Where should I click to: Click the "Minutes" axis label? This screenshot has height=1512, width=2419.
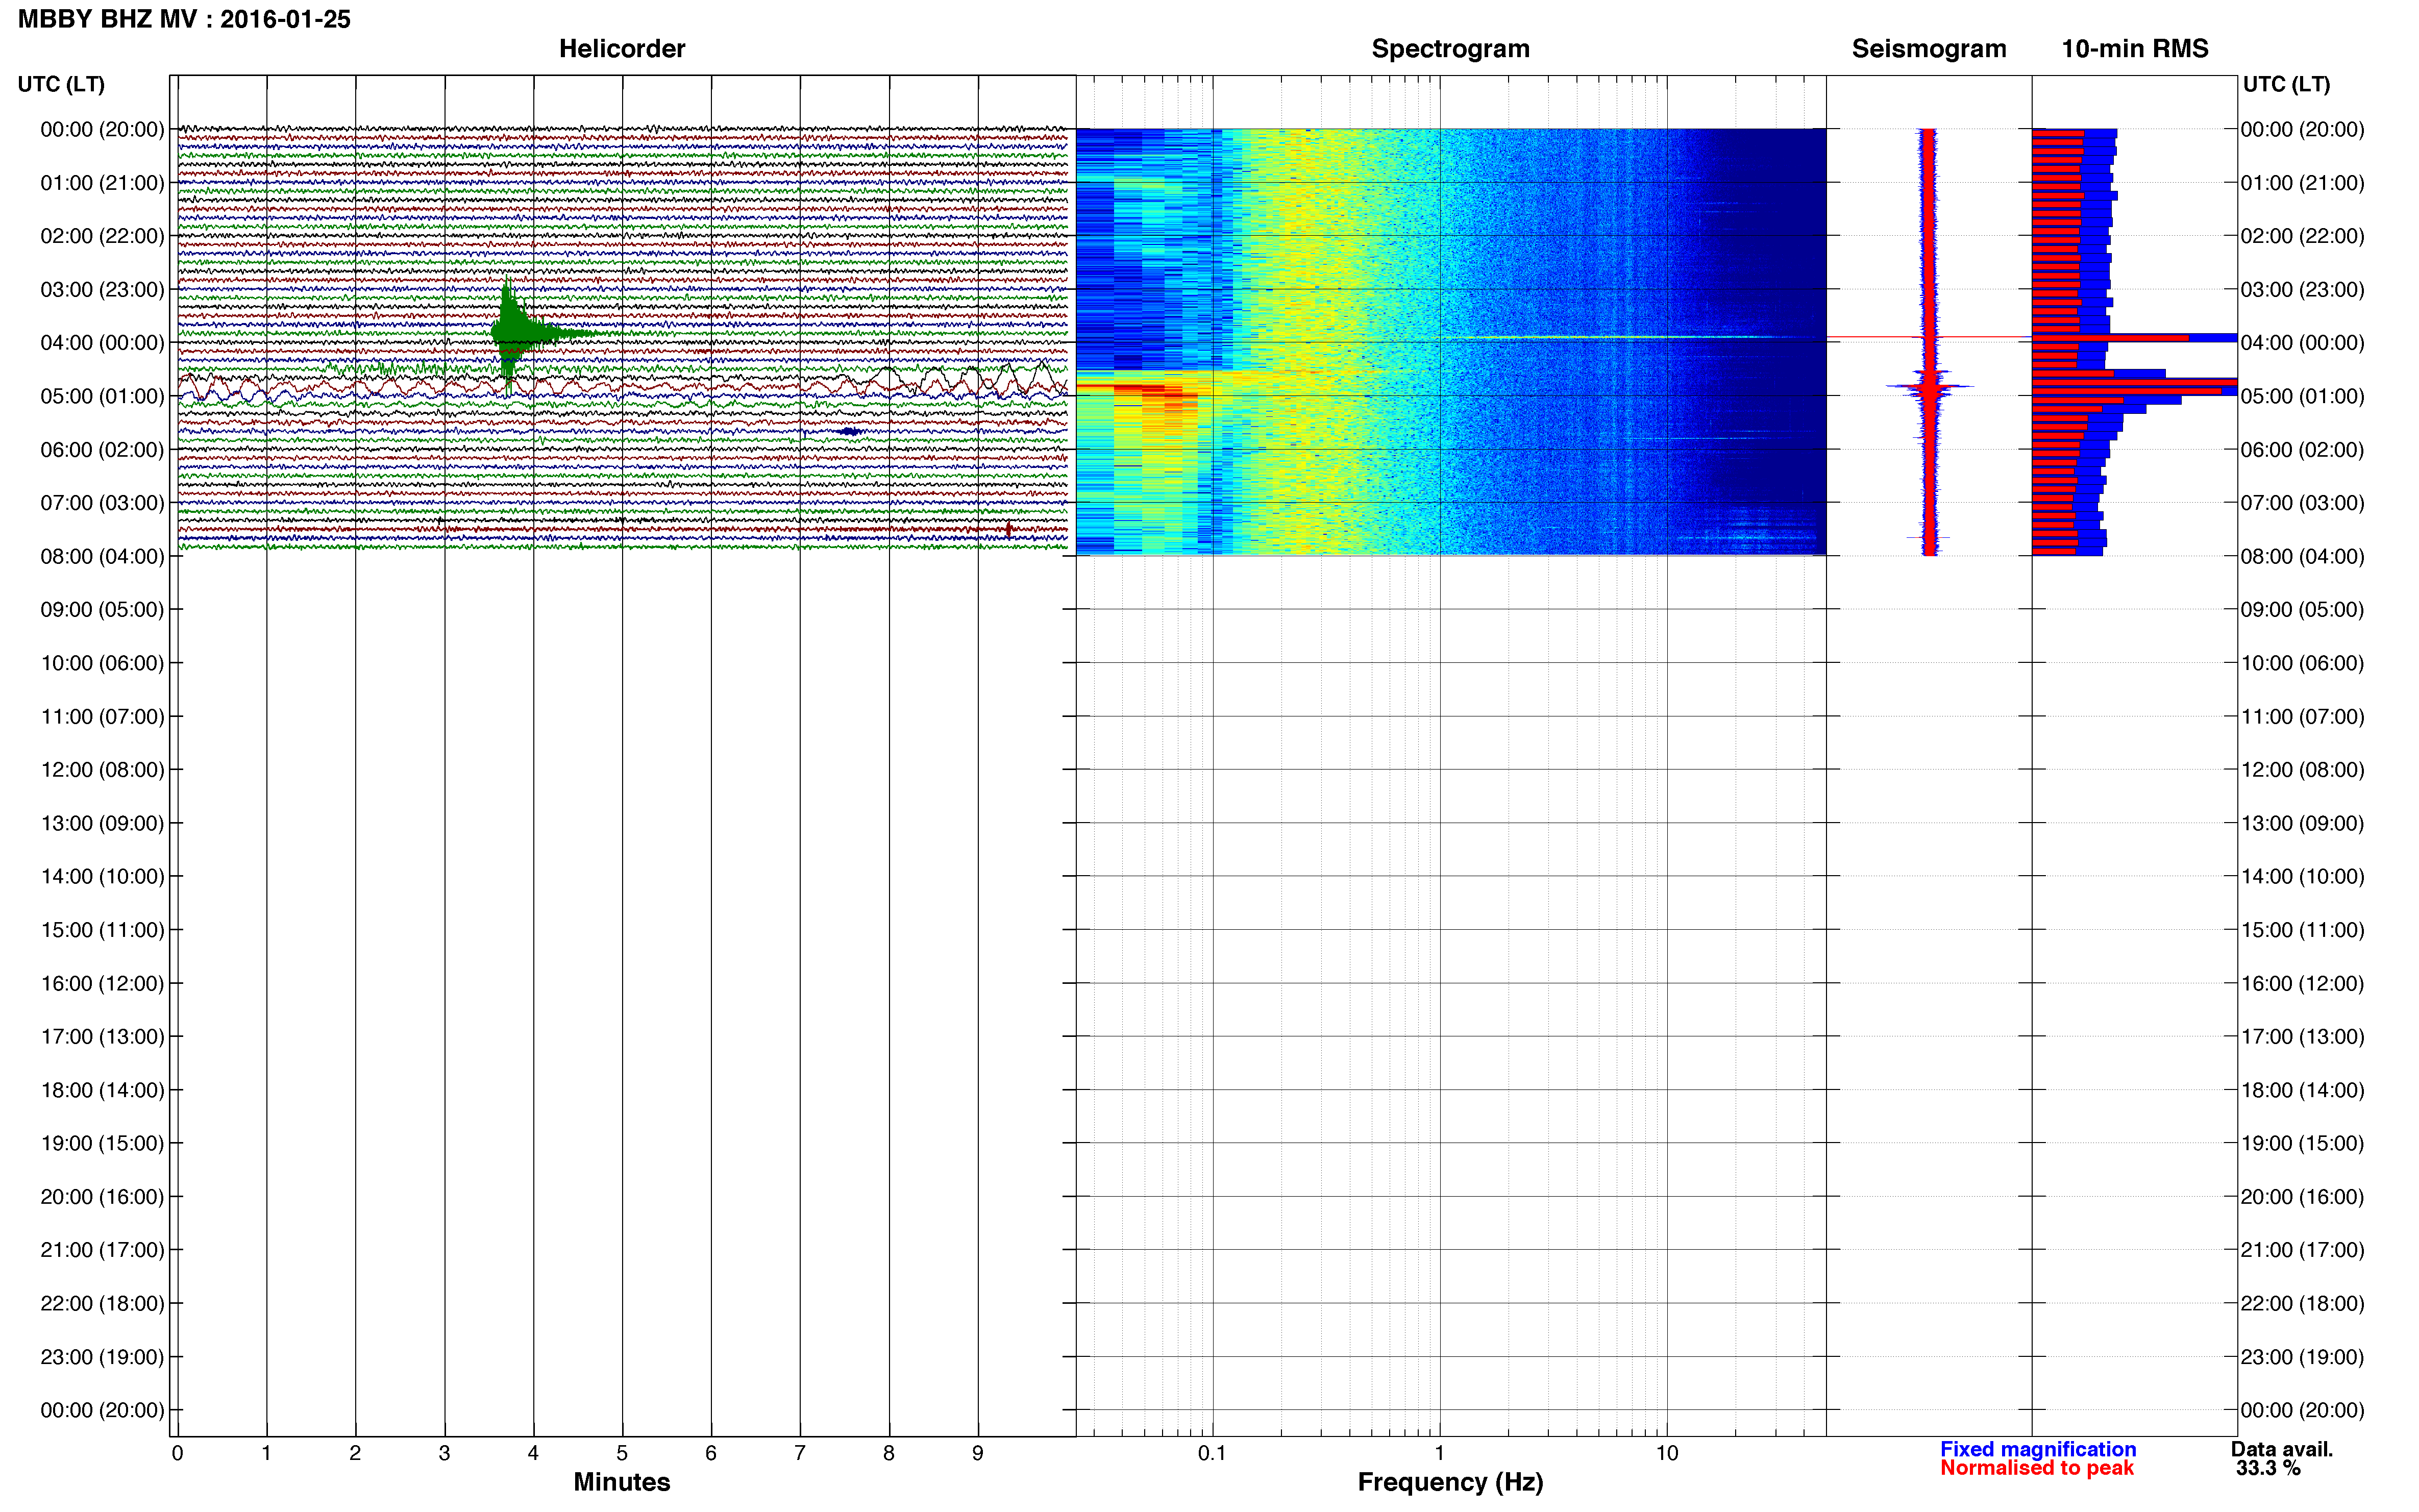[x=622, y=1482]
